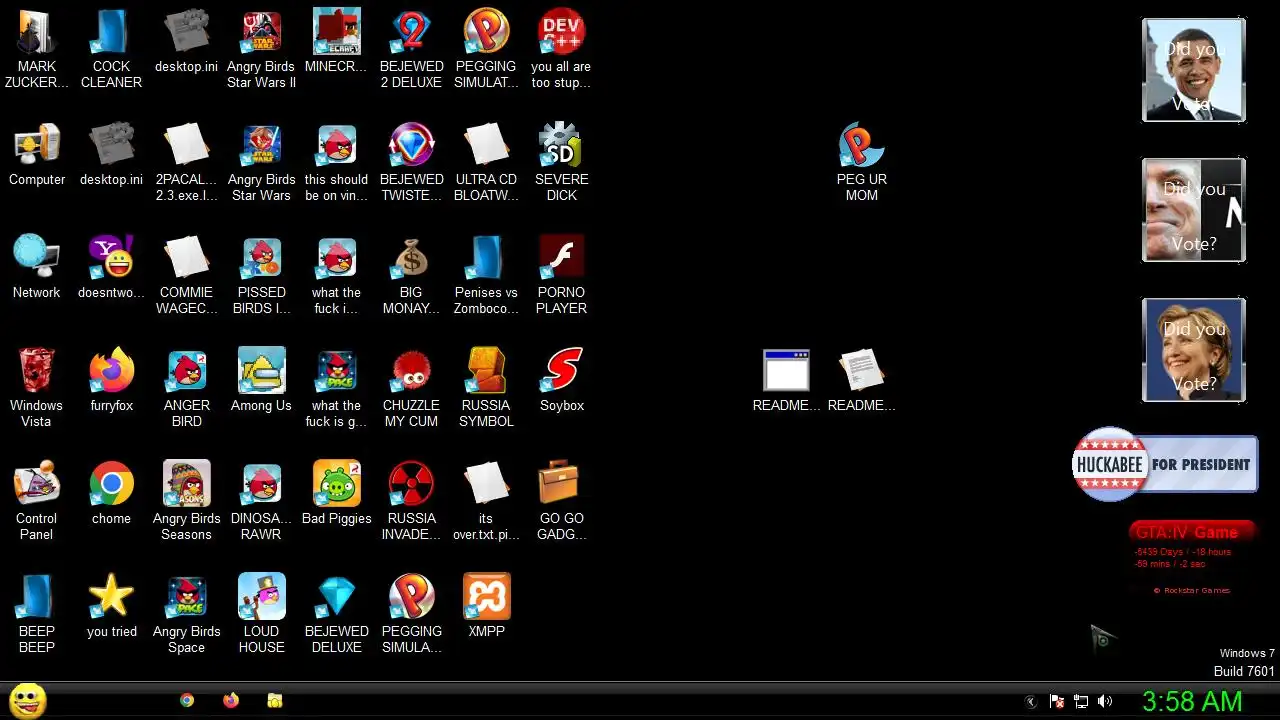Click the 3:58 AM taskbar clock
This screenshot has height=720, width=1280.
(x=1192, y=702)
